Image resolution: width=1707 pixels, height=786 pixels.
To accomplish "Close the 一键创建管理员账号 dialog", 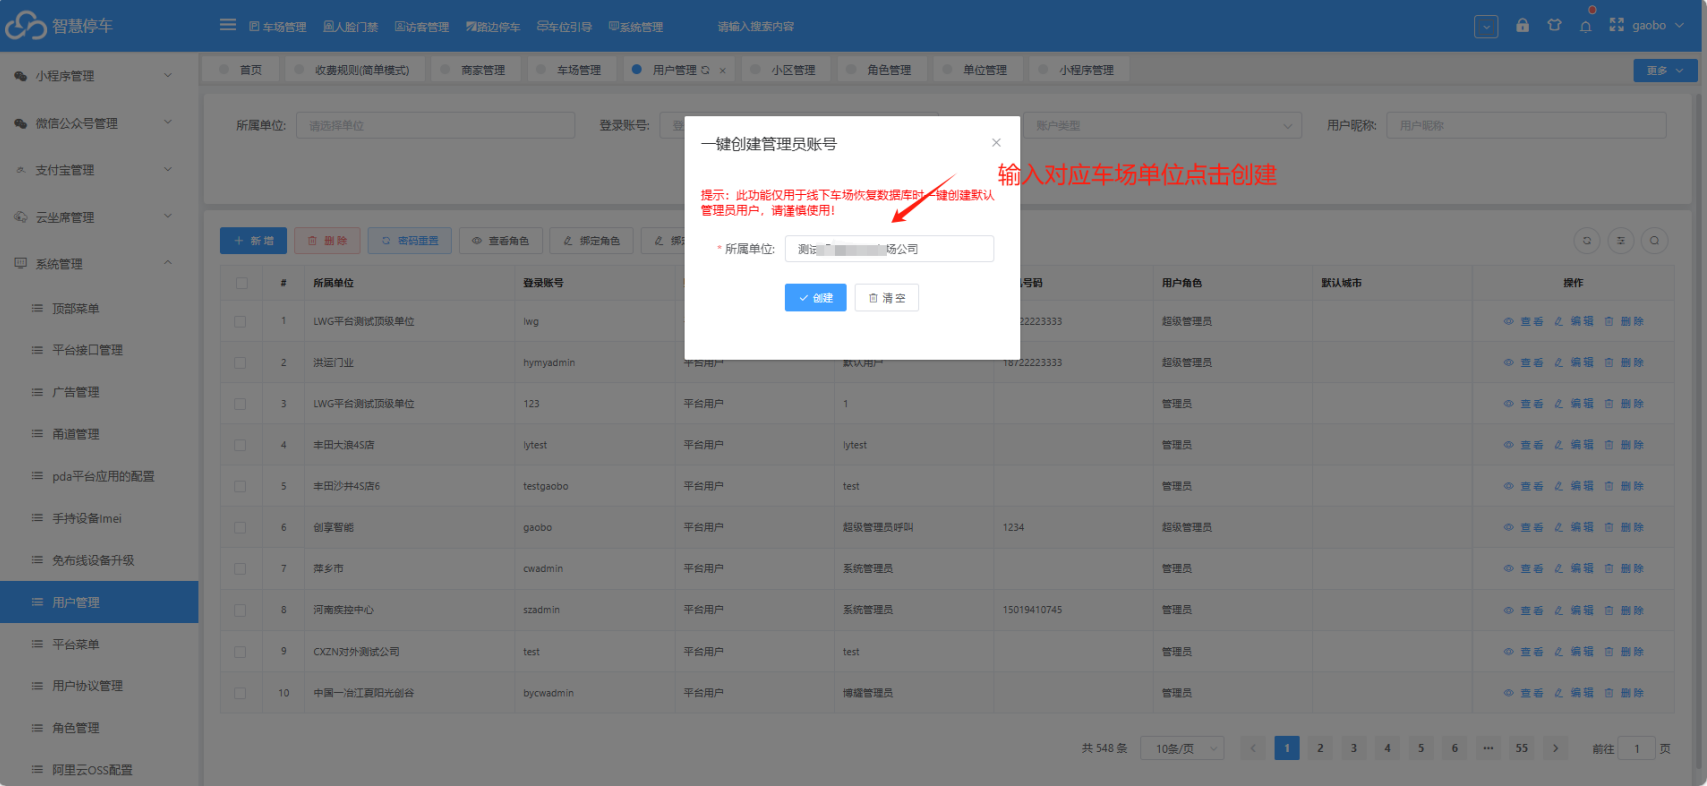I will 996,143.
